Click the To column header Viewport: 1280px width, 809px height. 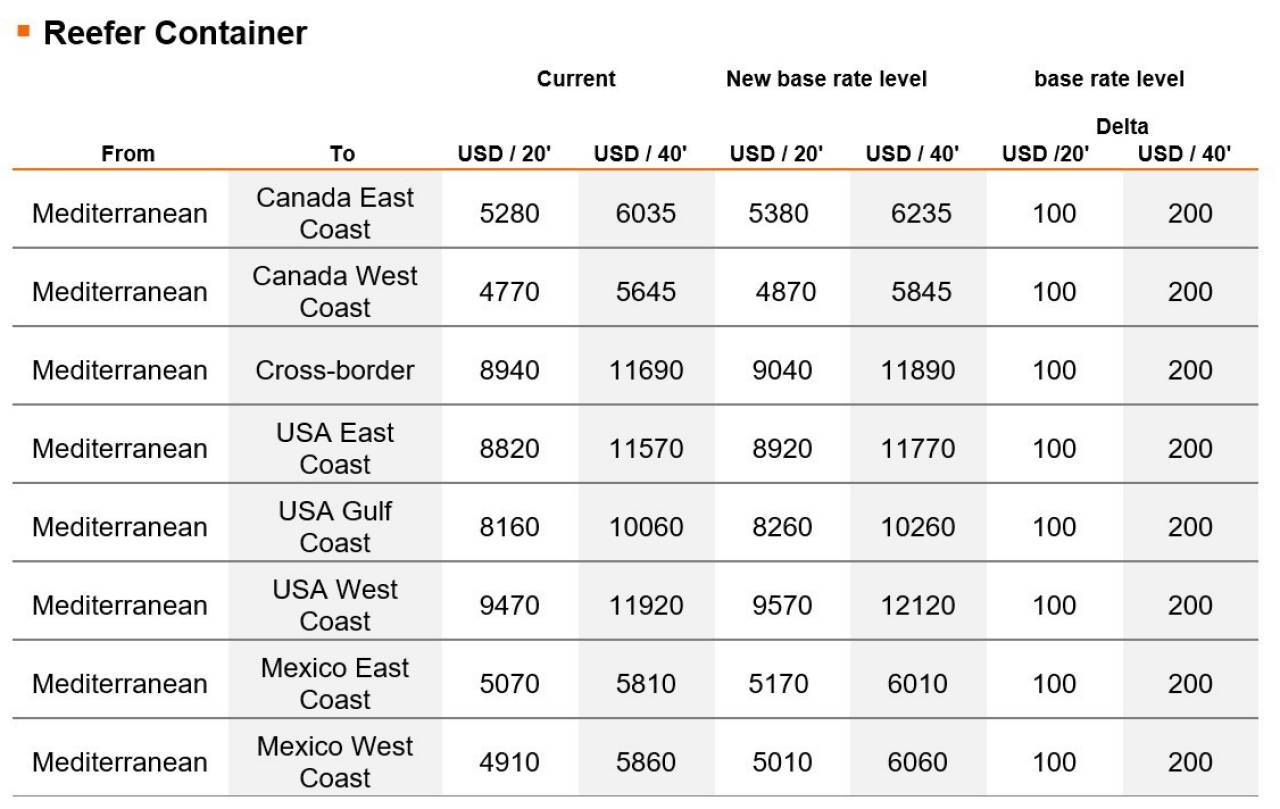click(x=342, y=154)
